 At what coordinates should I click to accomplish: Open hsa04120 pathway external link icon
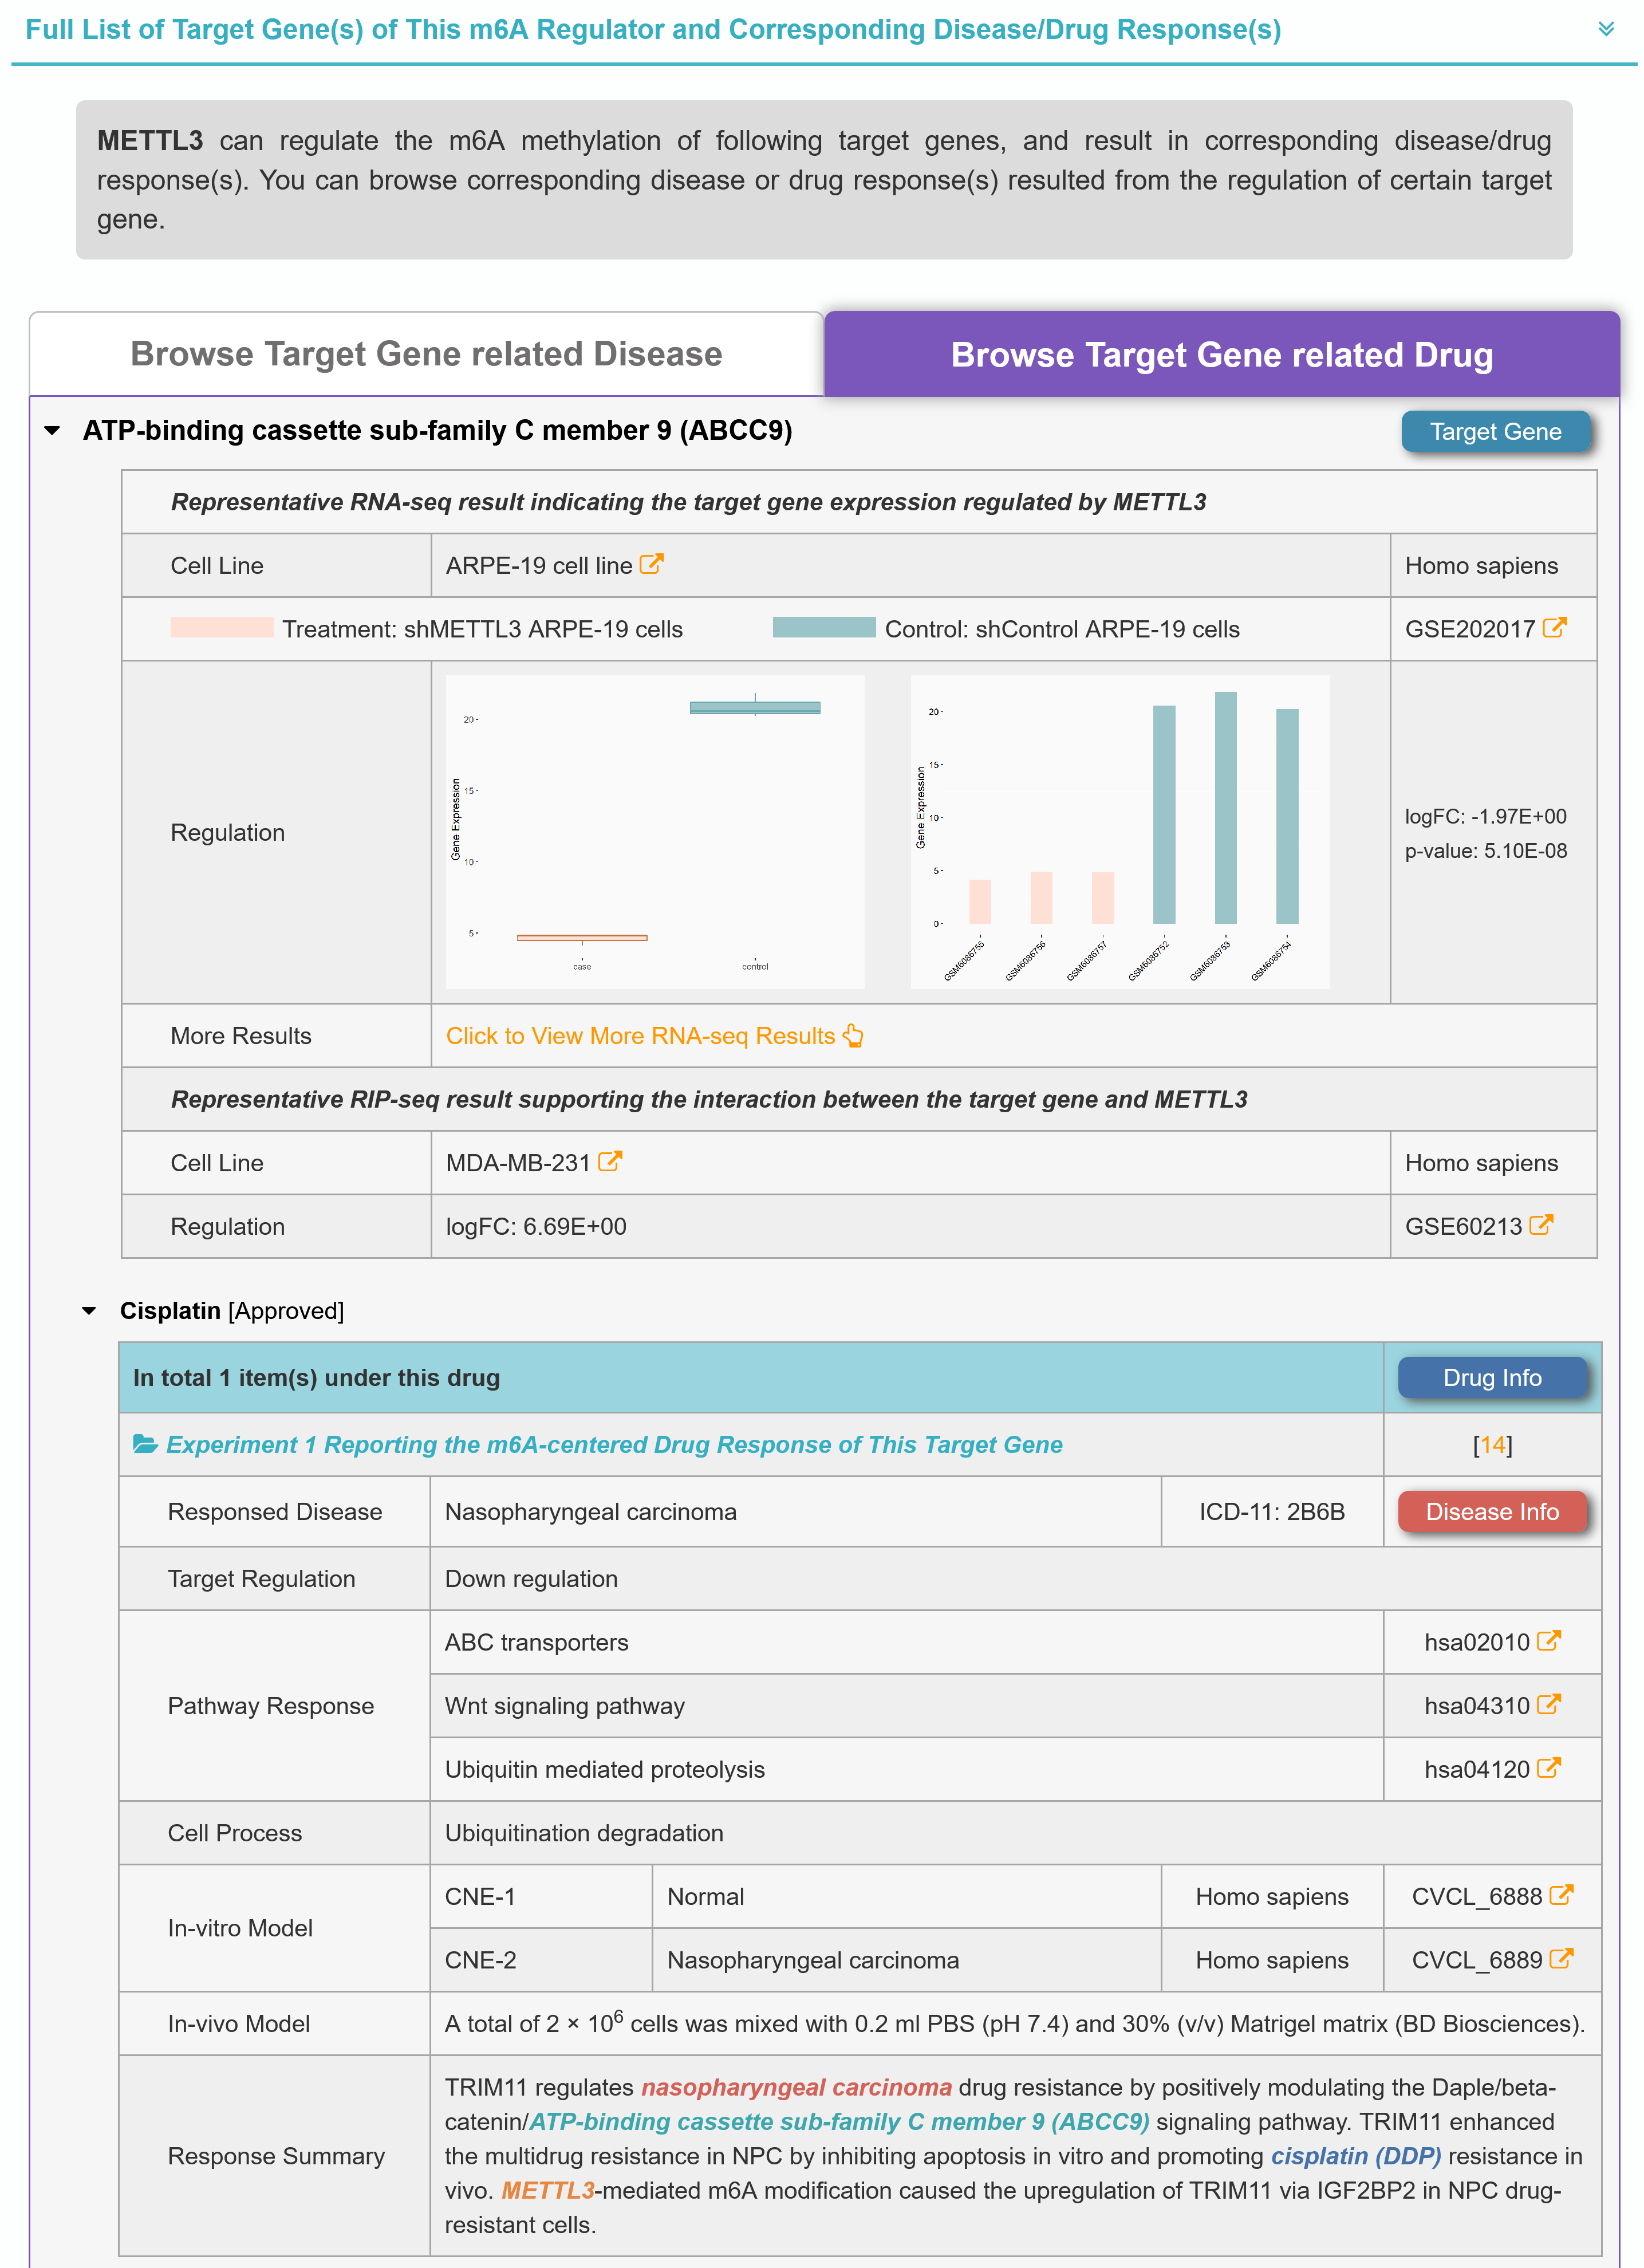[1548, 1768]
